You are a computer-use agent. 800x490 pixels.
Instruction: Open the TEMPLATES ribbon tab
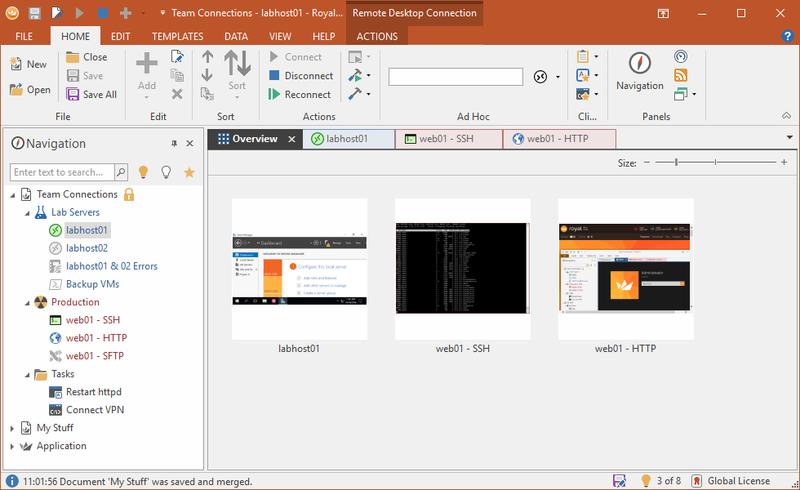tap(178, 37)
